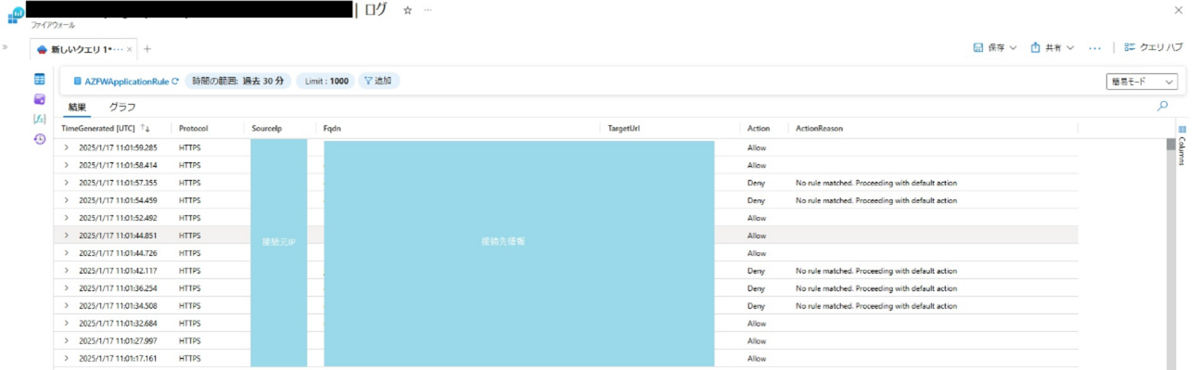Search results with the magnifier icon

1162,105
